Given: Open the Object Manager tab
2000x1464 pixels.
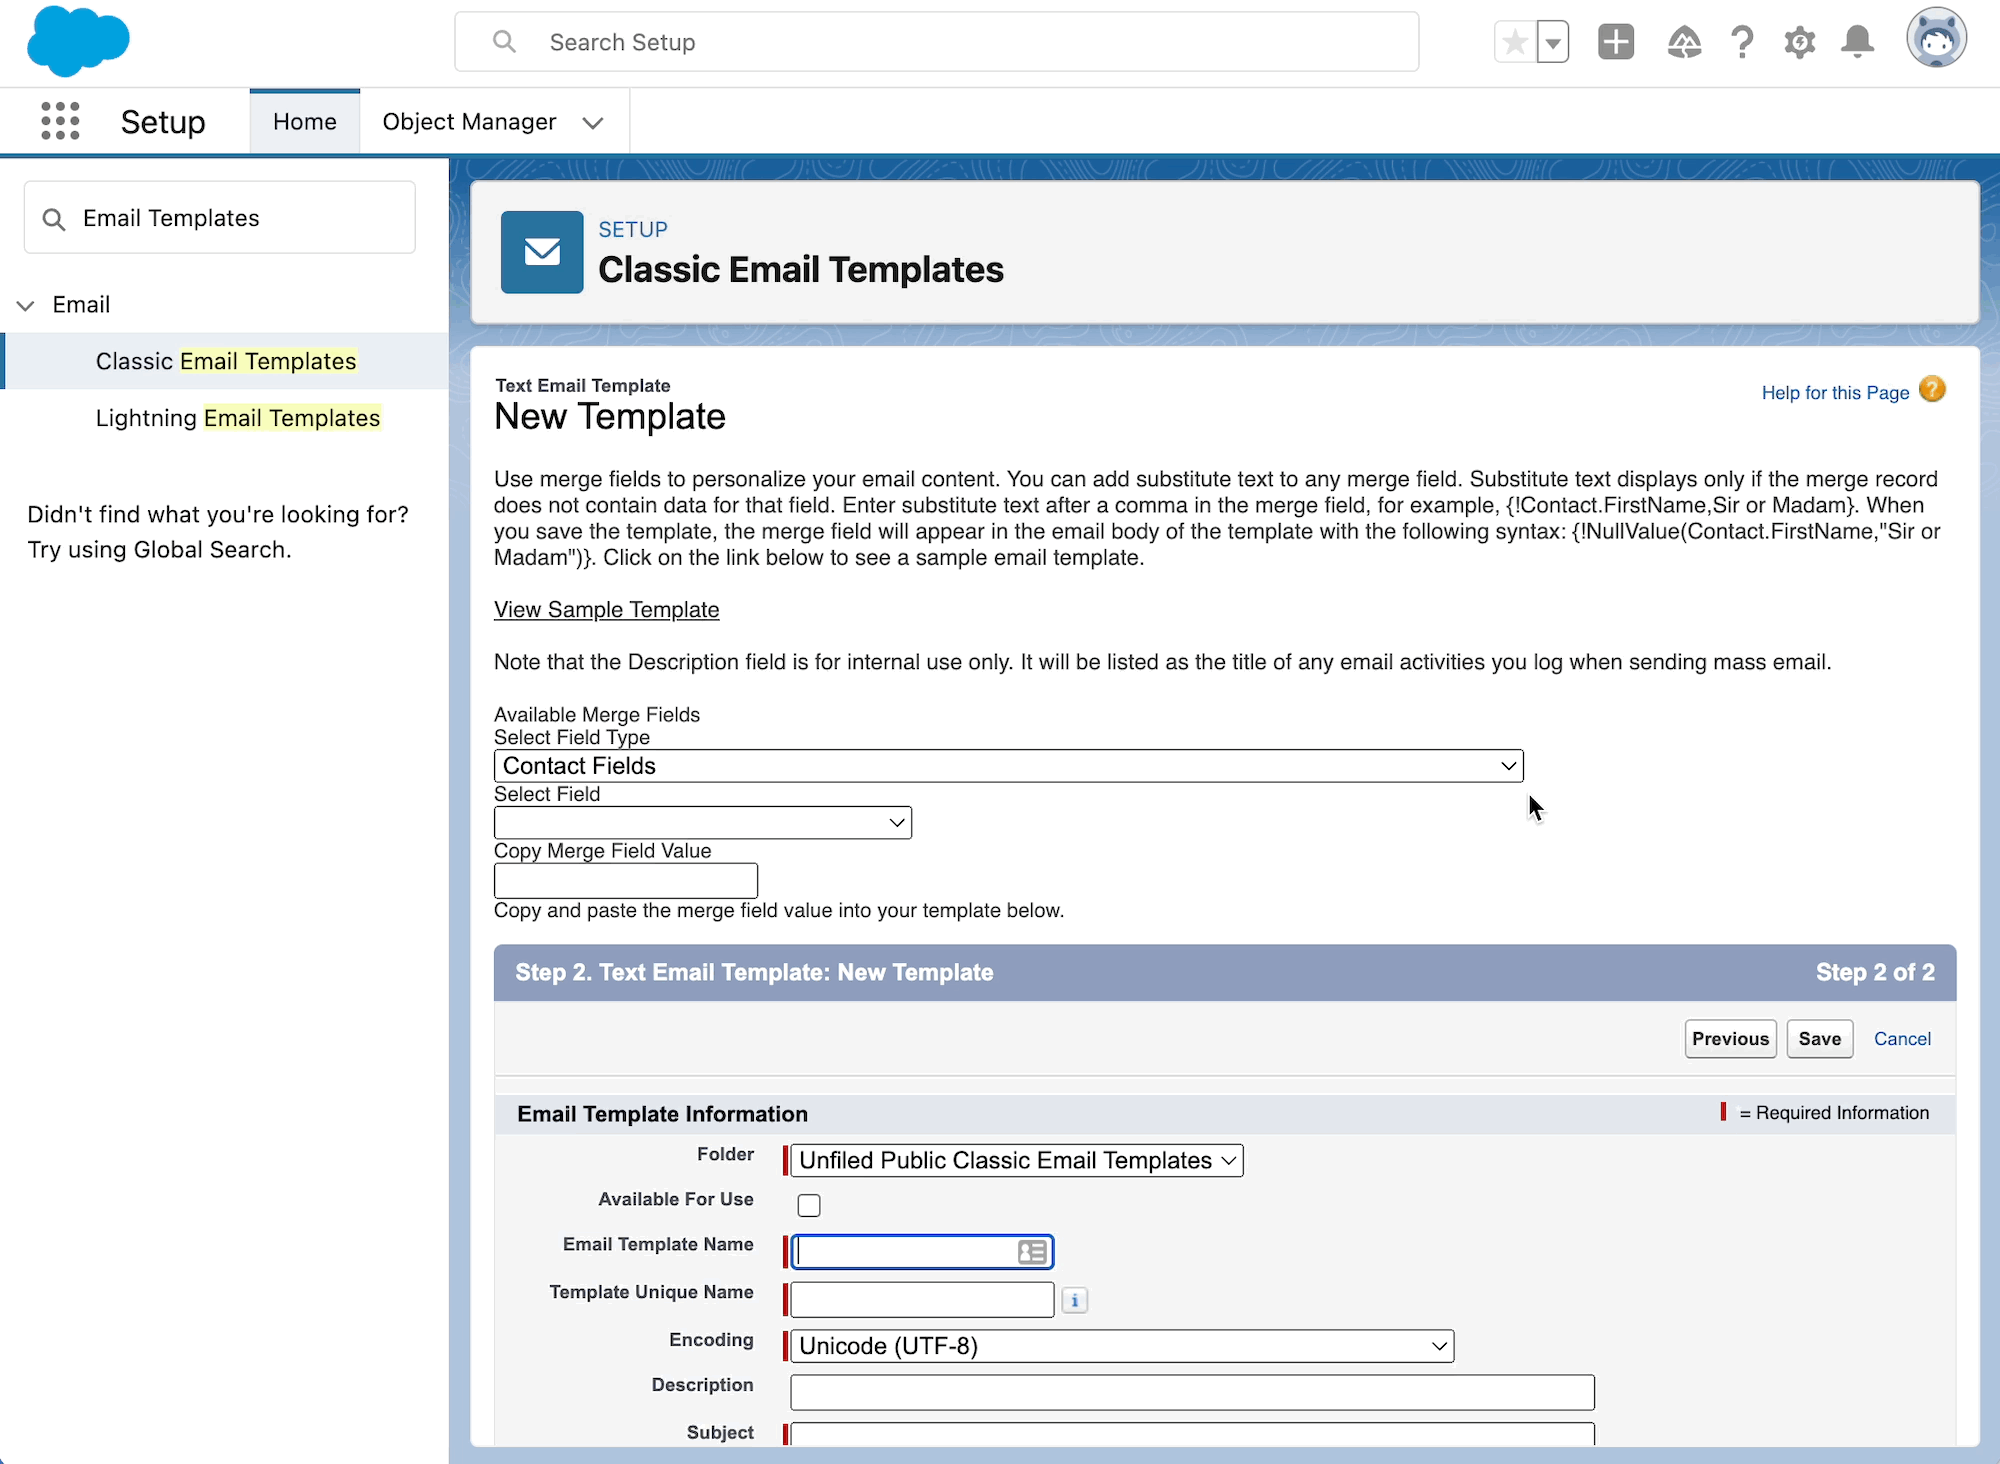Looking at the screenshot, I should point(469,122).
